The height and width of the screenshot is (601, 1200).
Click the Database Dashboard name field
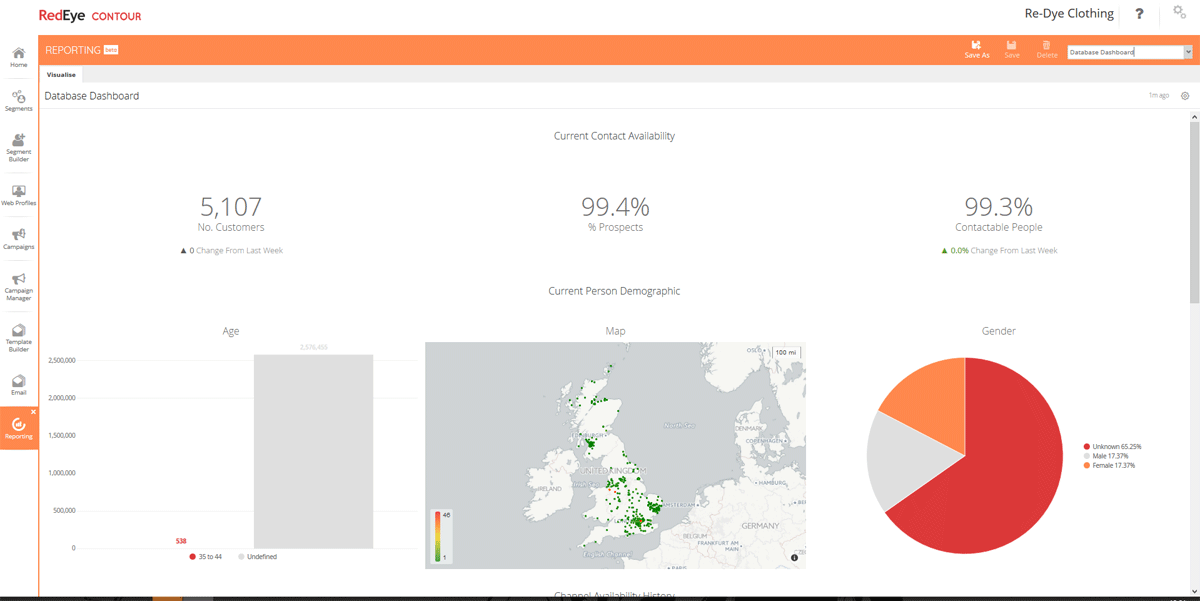point(1124,52)
